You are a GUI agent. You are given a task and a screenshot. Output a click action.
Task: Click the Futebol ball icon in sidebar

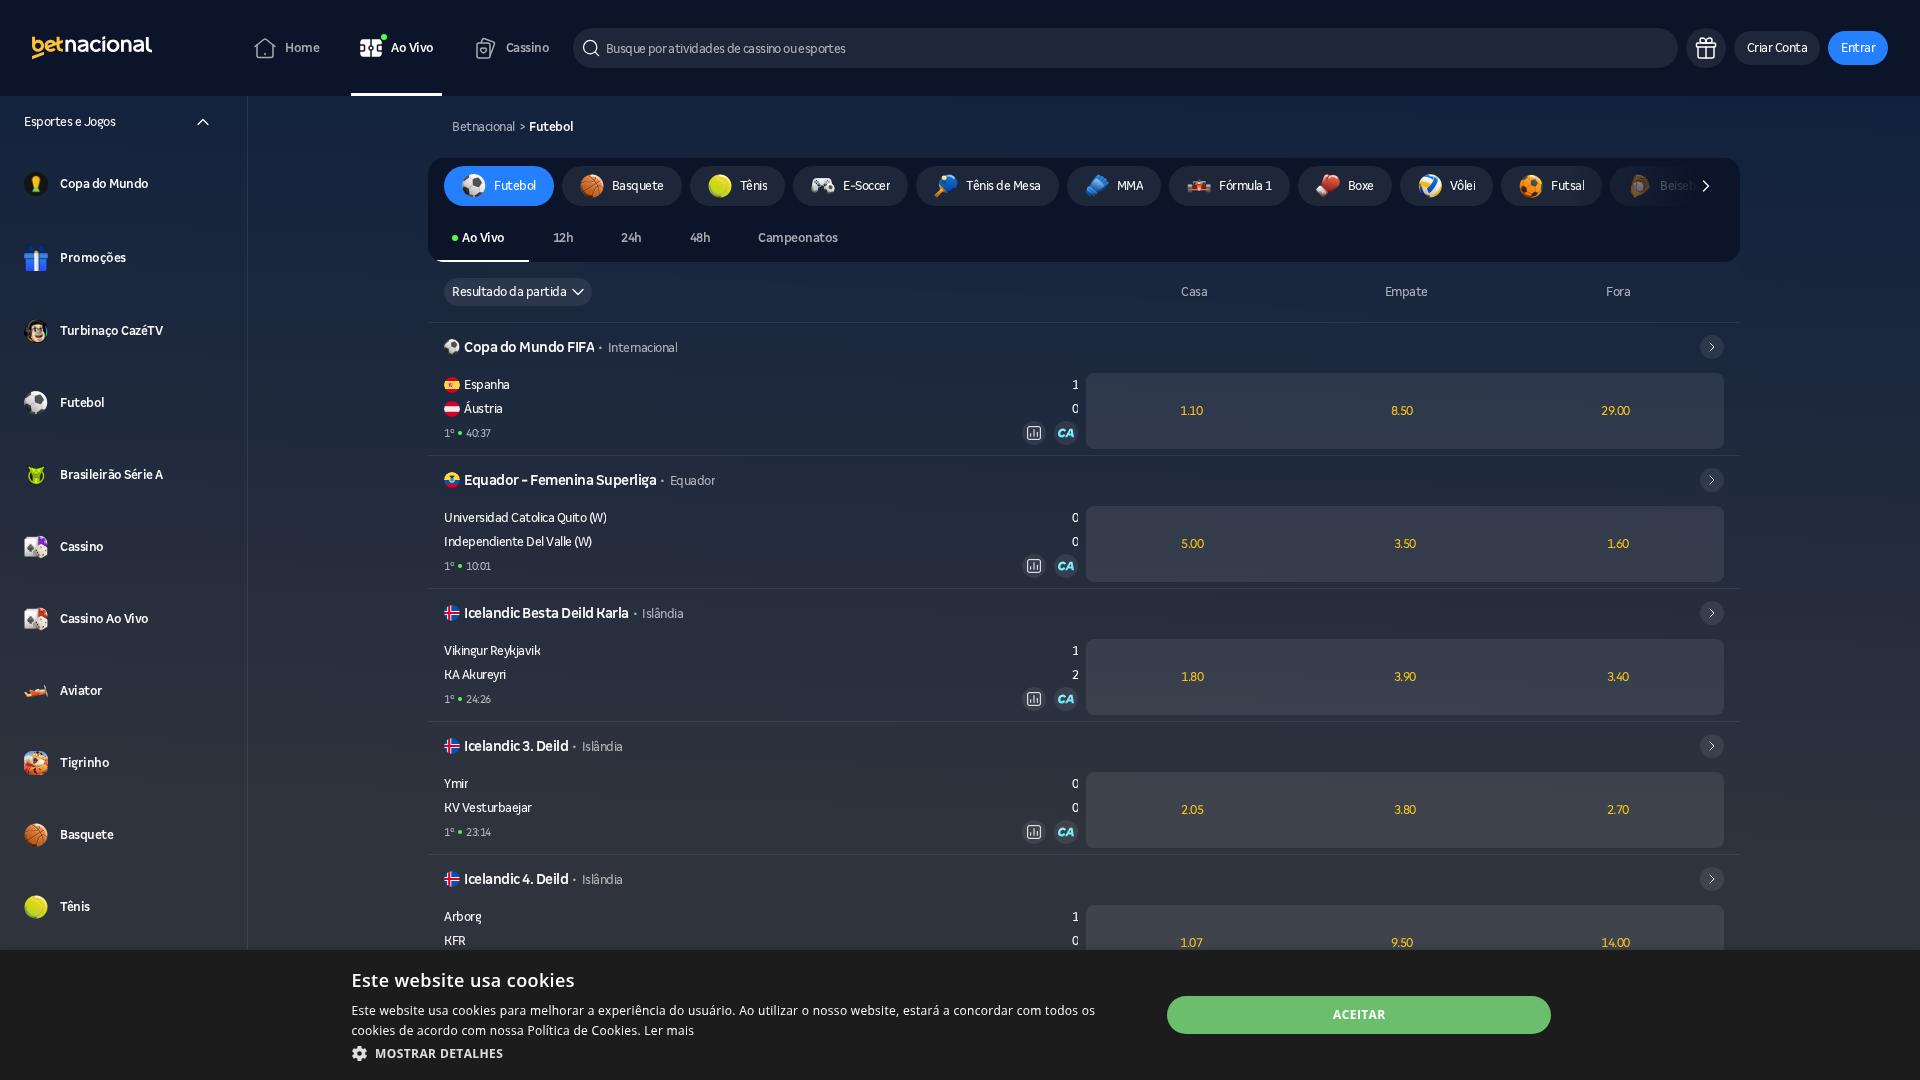(36, 402)
